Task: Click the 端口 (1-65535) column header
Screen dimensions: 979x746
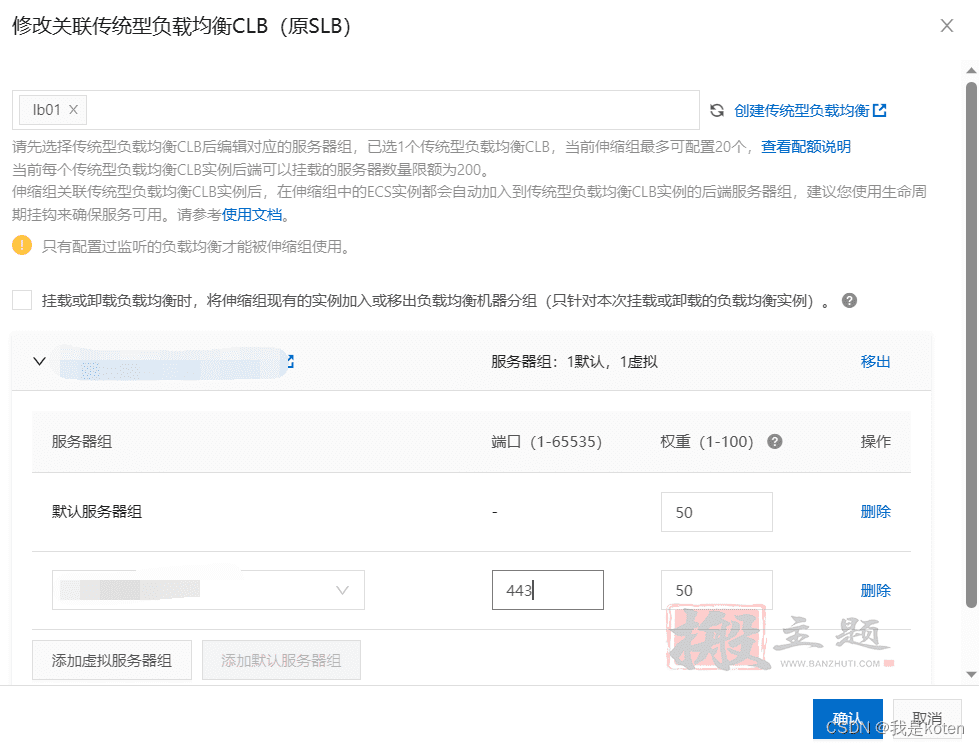Action: (x=546, y=441)
